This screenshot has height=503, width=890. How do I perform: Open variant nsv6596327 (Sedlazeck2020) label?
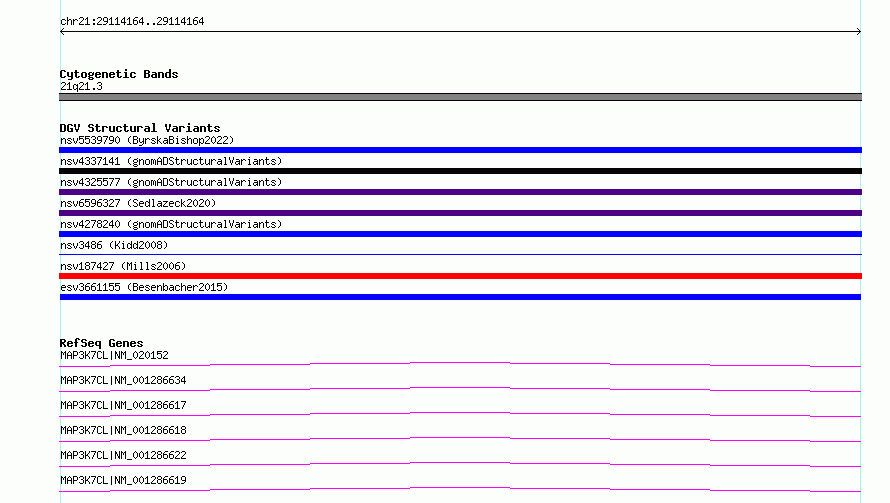[138, 203]
